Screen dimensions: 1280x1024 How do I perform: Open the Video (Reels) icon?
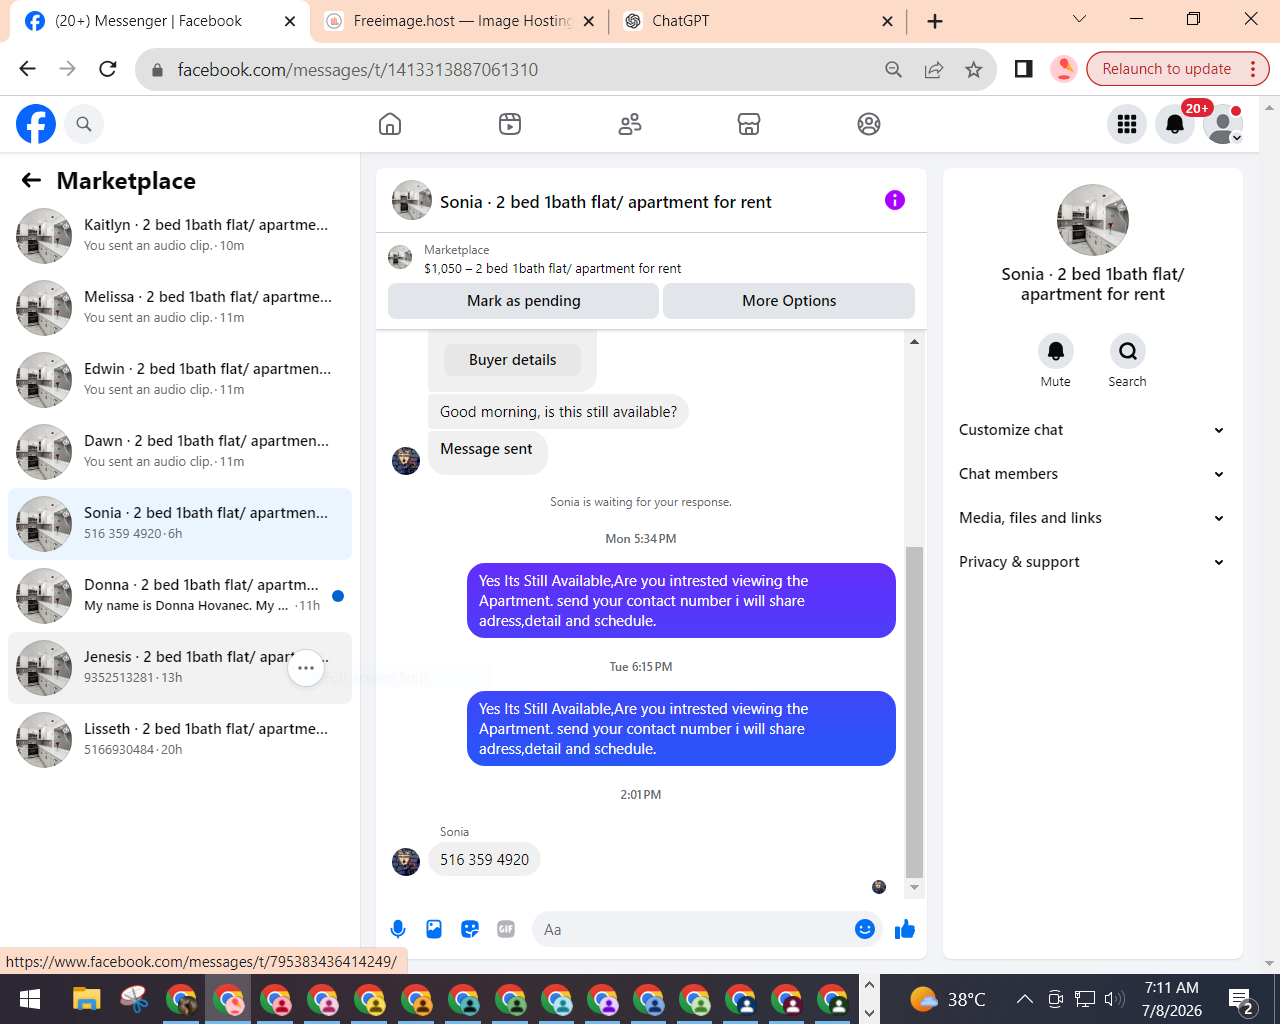pos(510,124)
